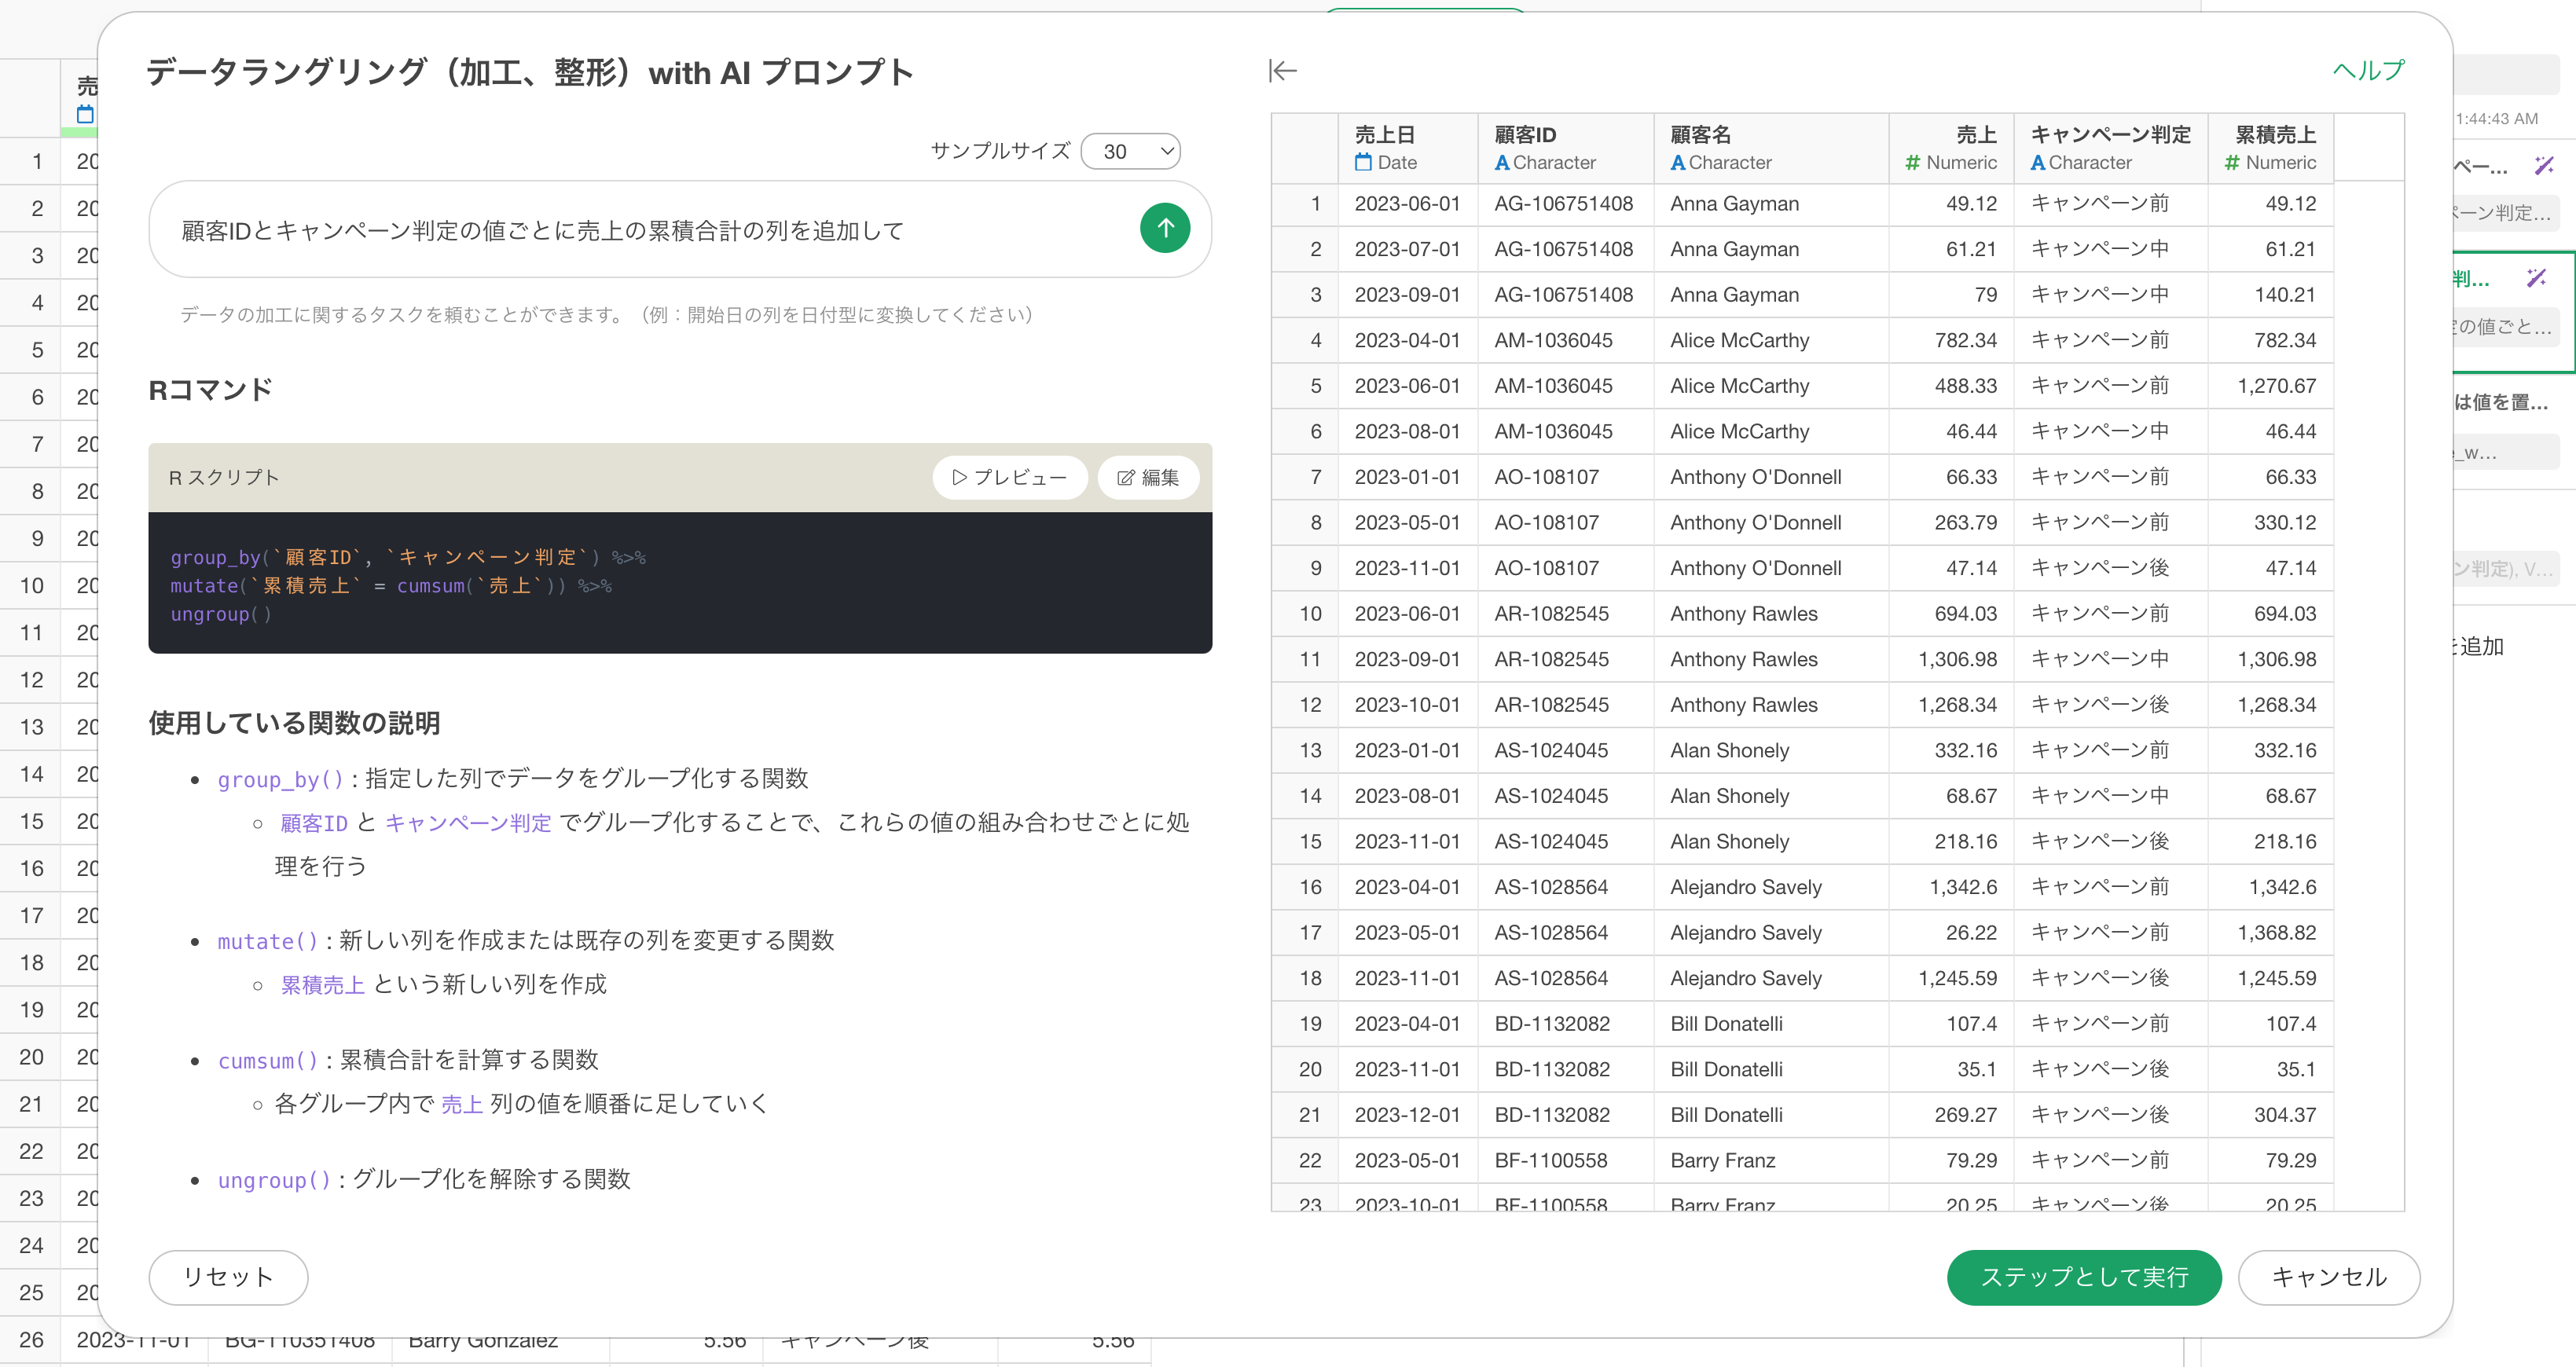The height and width of the screenshot is (1367, 2576).
Task: Submit the AI prompt with green arrow button
Action: click(1165, 229)
